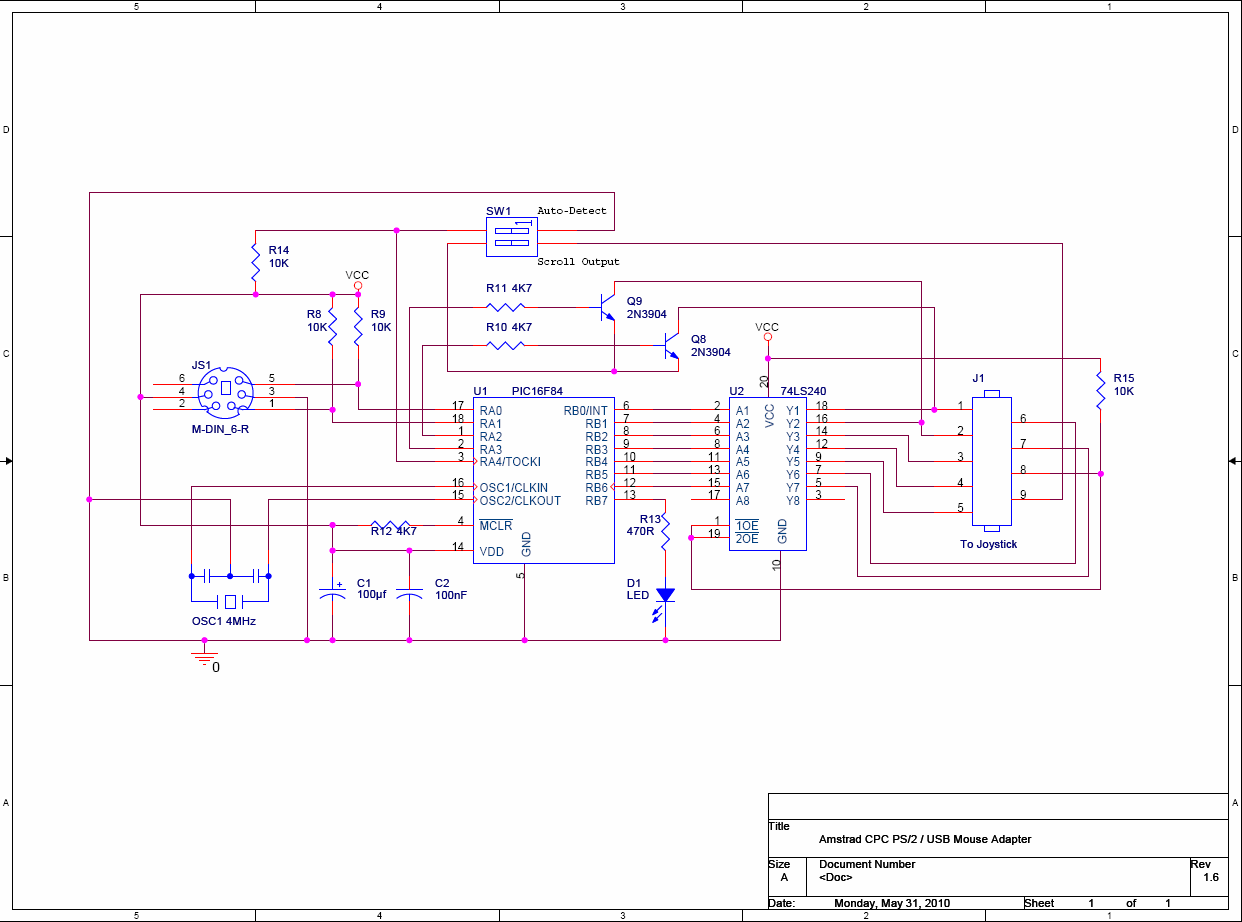Select the 1OE pin label on U2
The height and width of the screenshot is (922, 1242).
coord(747,526)
